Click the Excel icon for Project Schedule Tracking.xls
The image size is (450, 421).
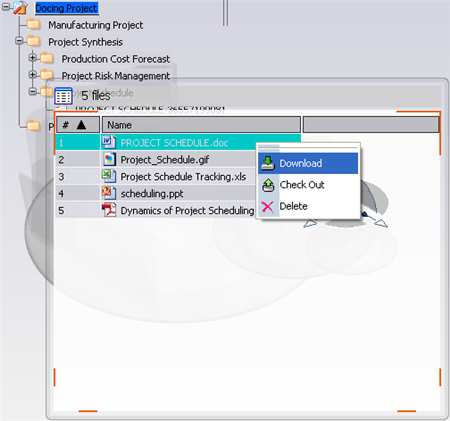click(x=109, y=176)
